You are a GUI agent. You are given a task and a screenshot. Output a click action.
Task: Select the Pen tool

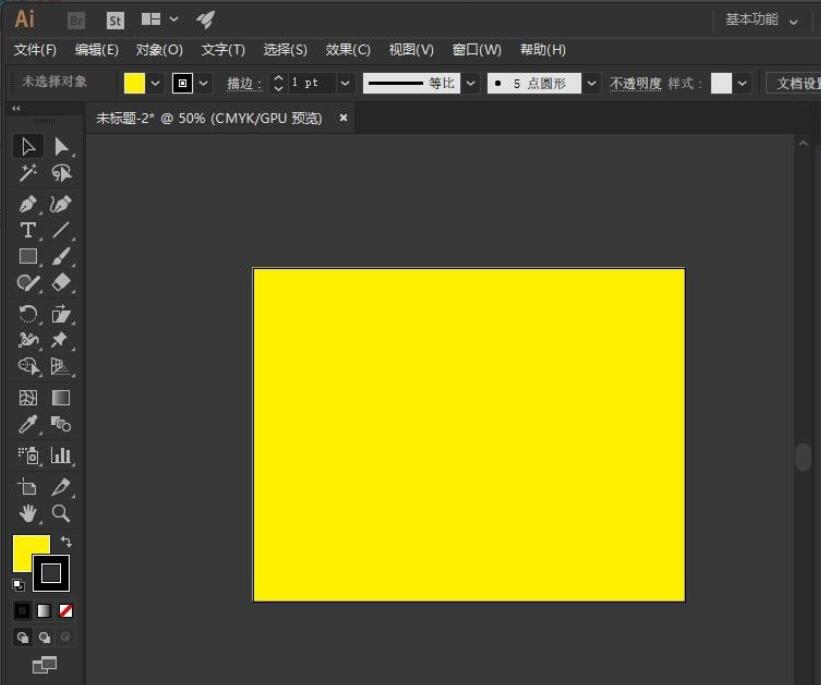[x=28, y=204]
